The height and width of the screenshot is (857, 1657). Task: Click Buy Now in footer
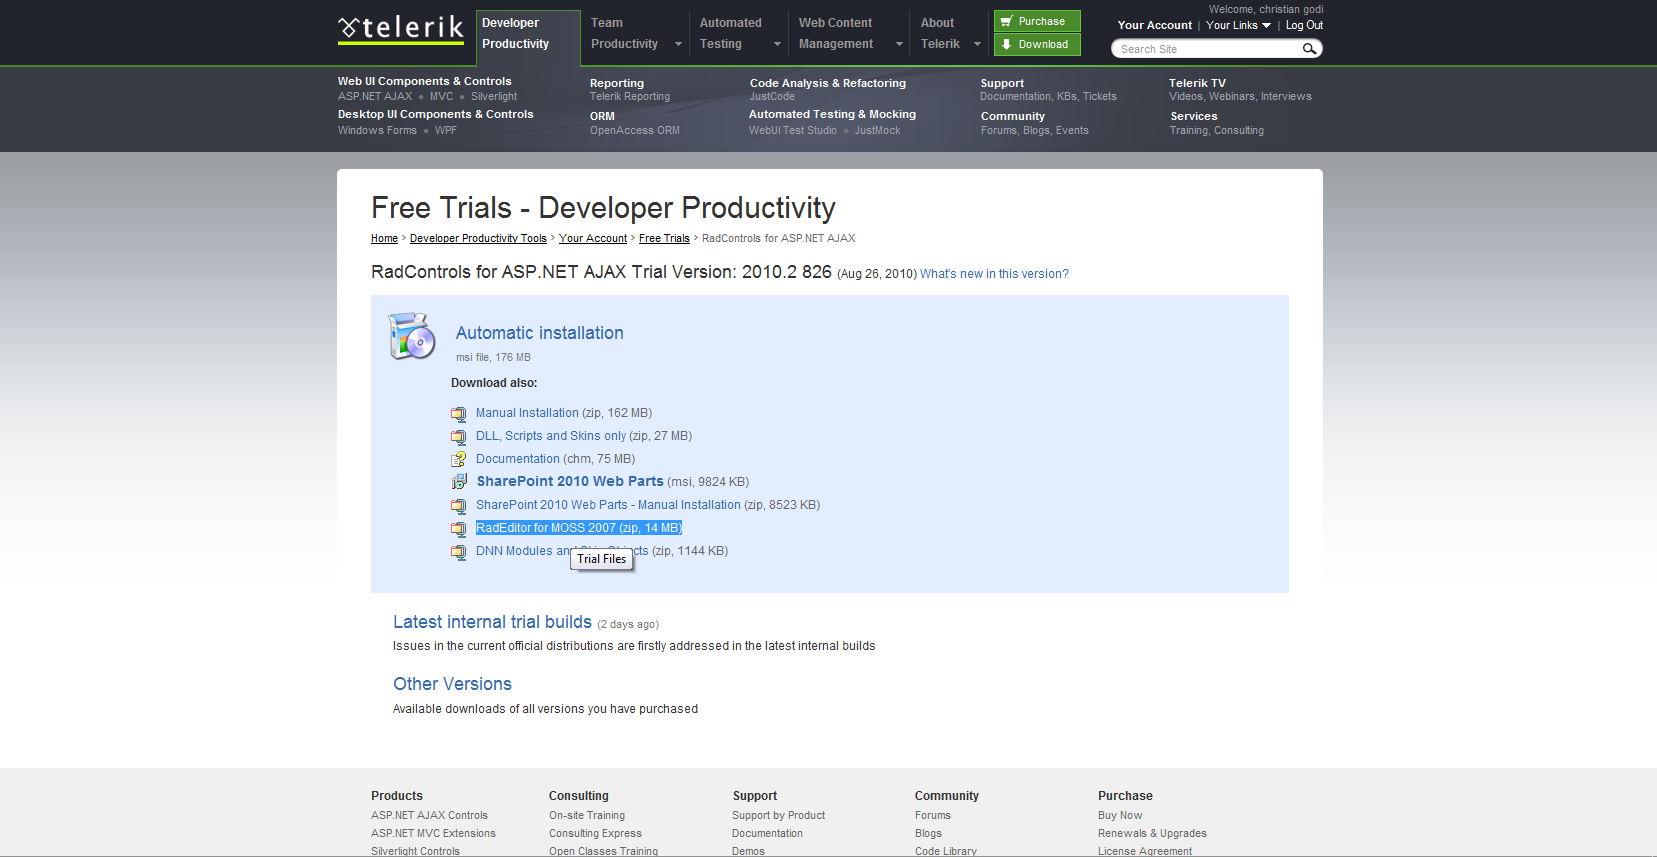coord(1120,815)
